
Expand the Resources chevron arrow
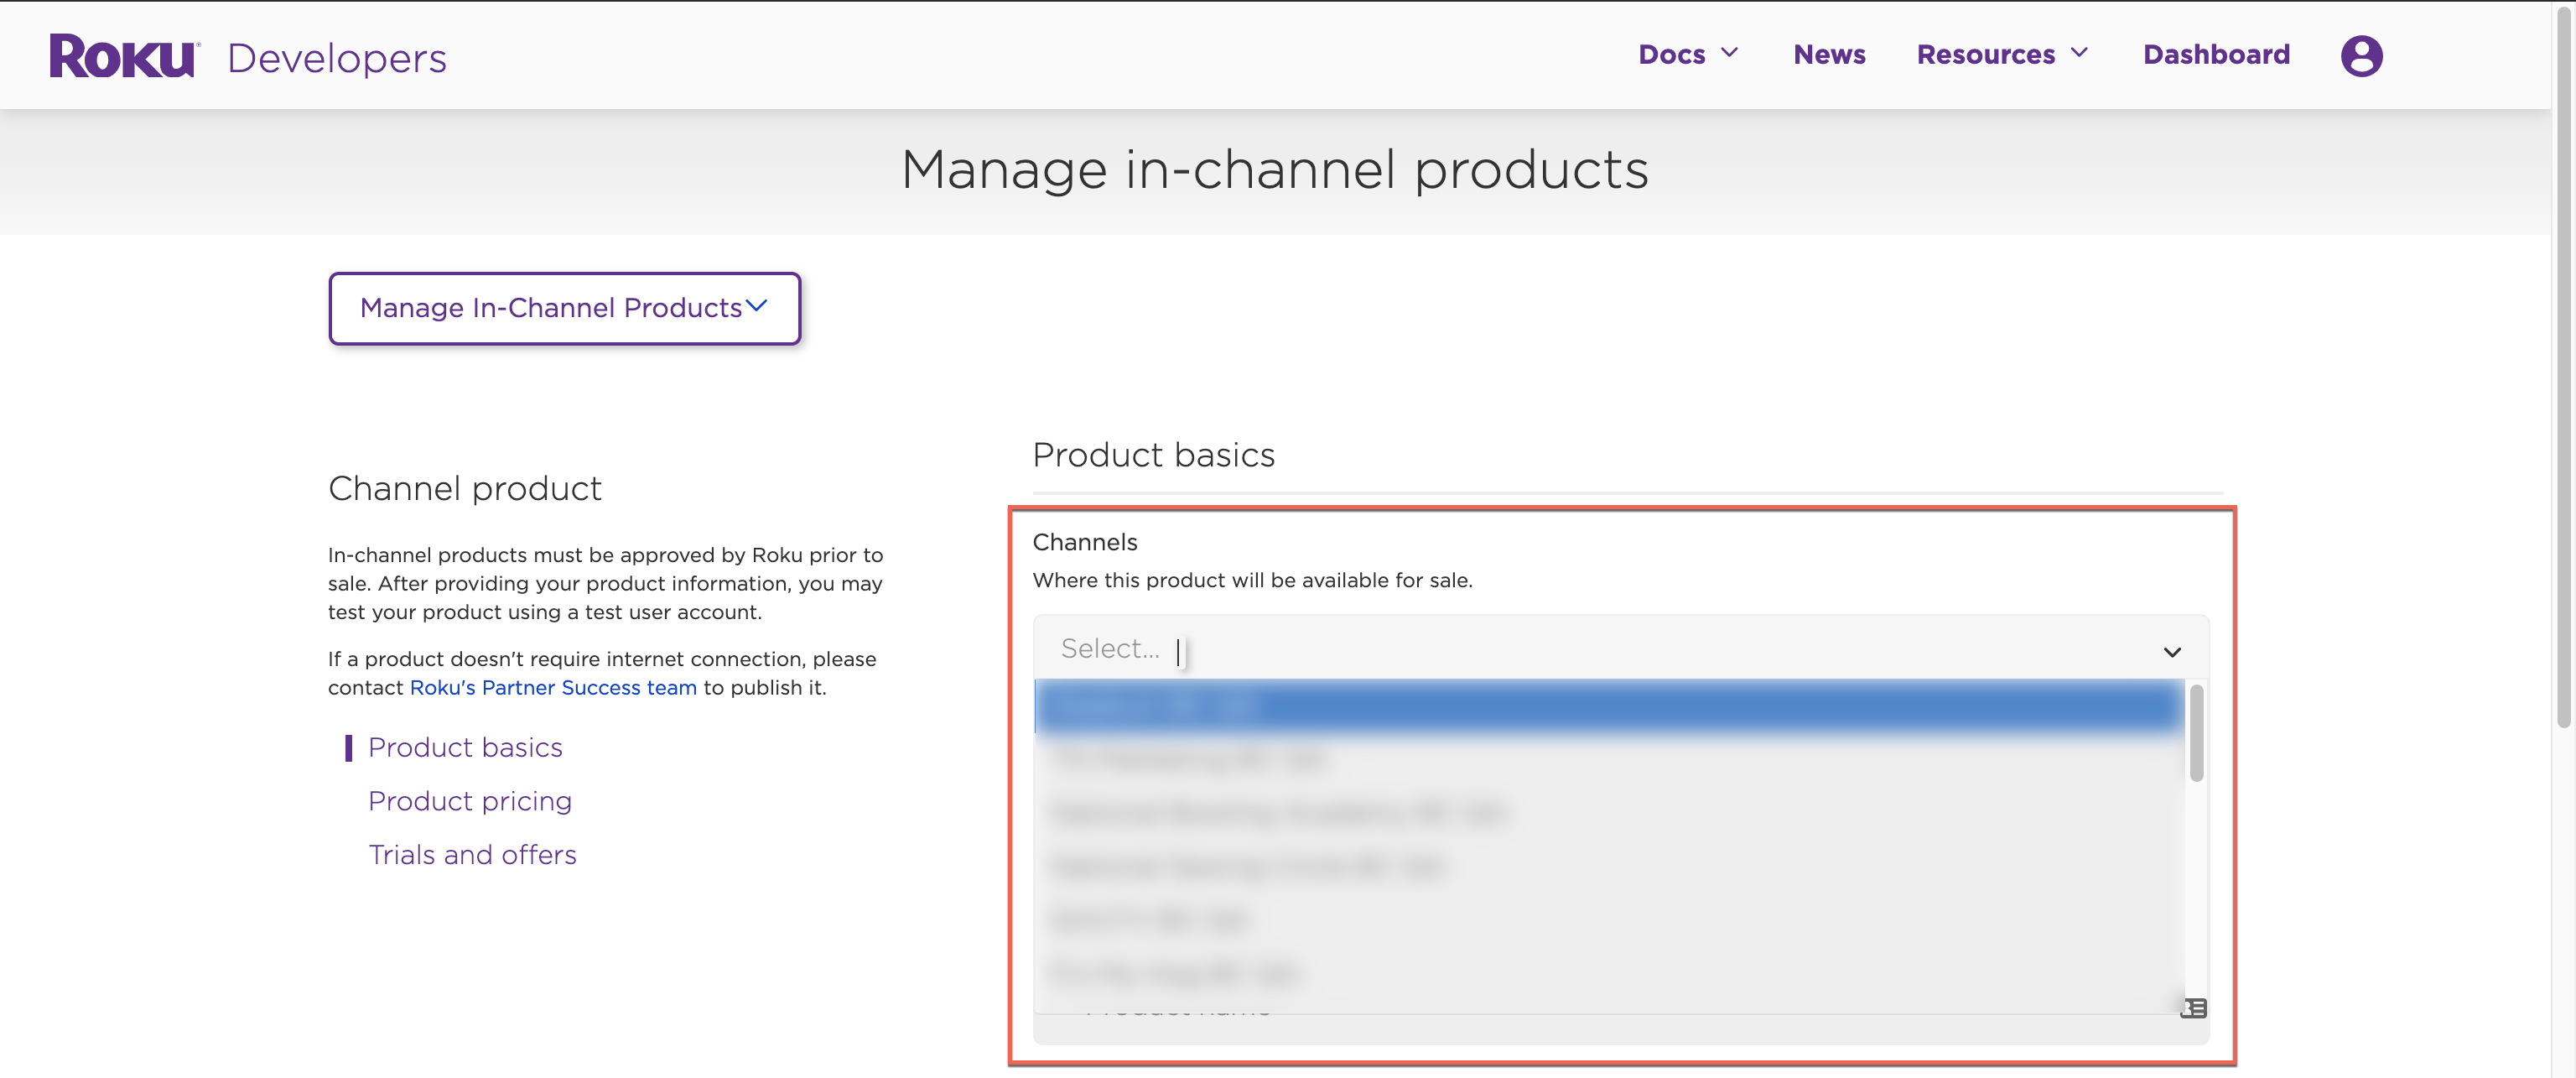pos(2079,53)
